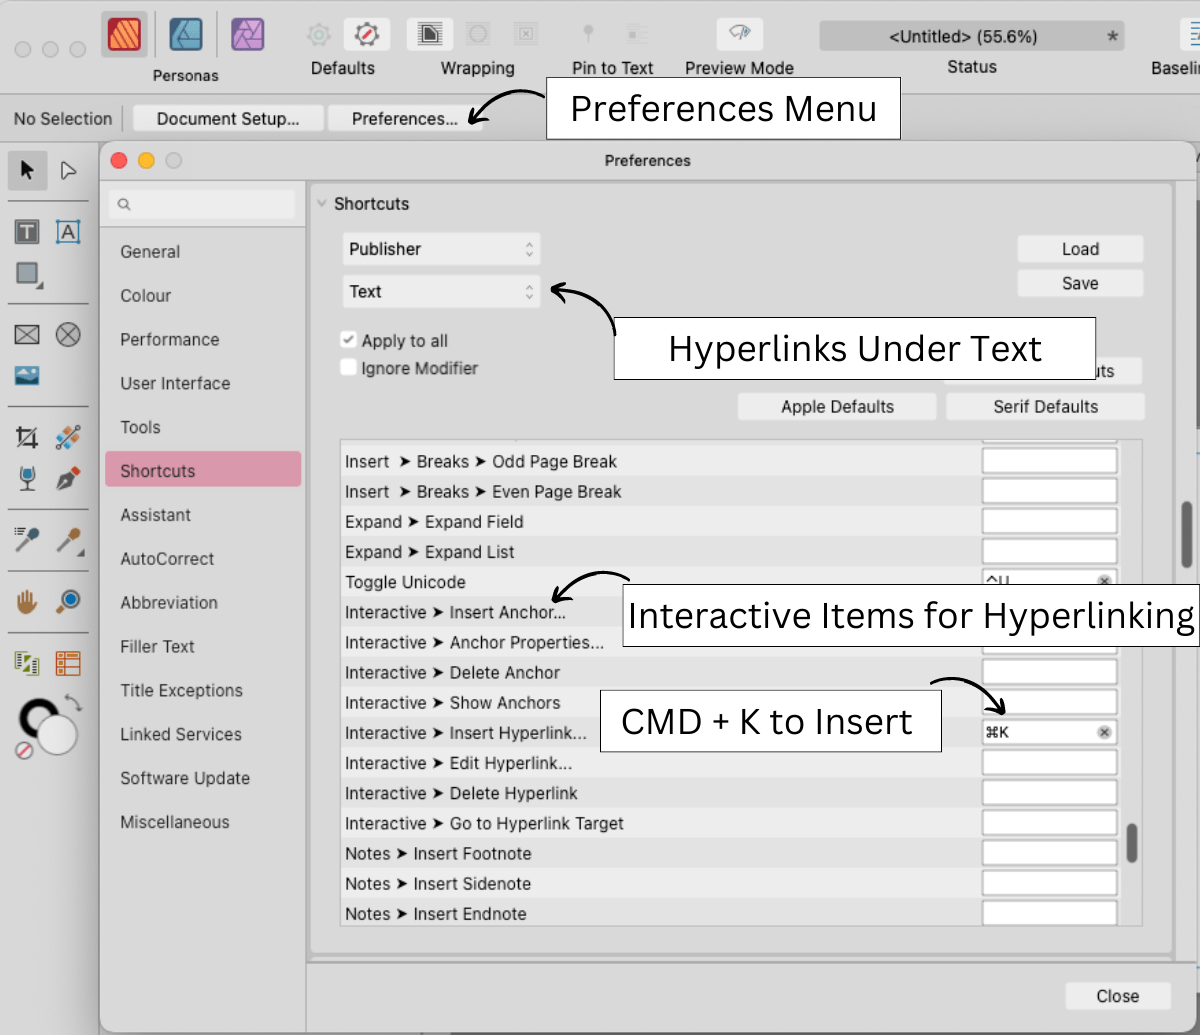The image size is (1200, 1035).
Task: Toggle Preview Mode in the toolbar
Action: [x=739, y=33]
